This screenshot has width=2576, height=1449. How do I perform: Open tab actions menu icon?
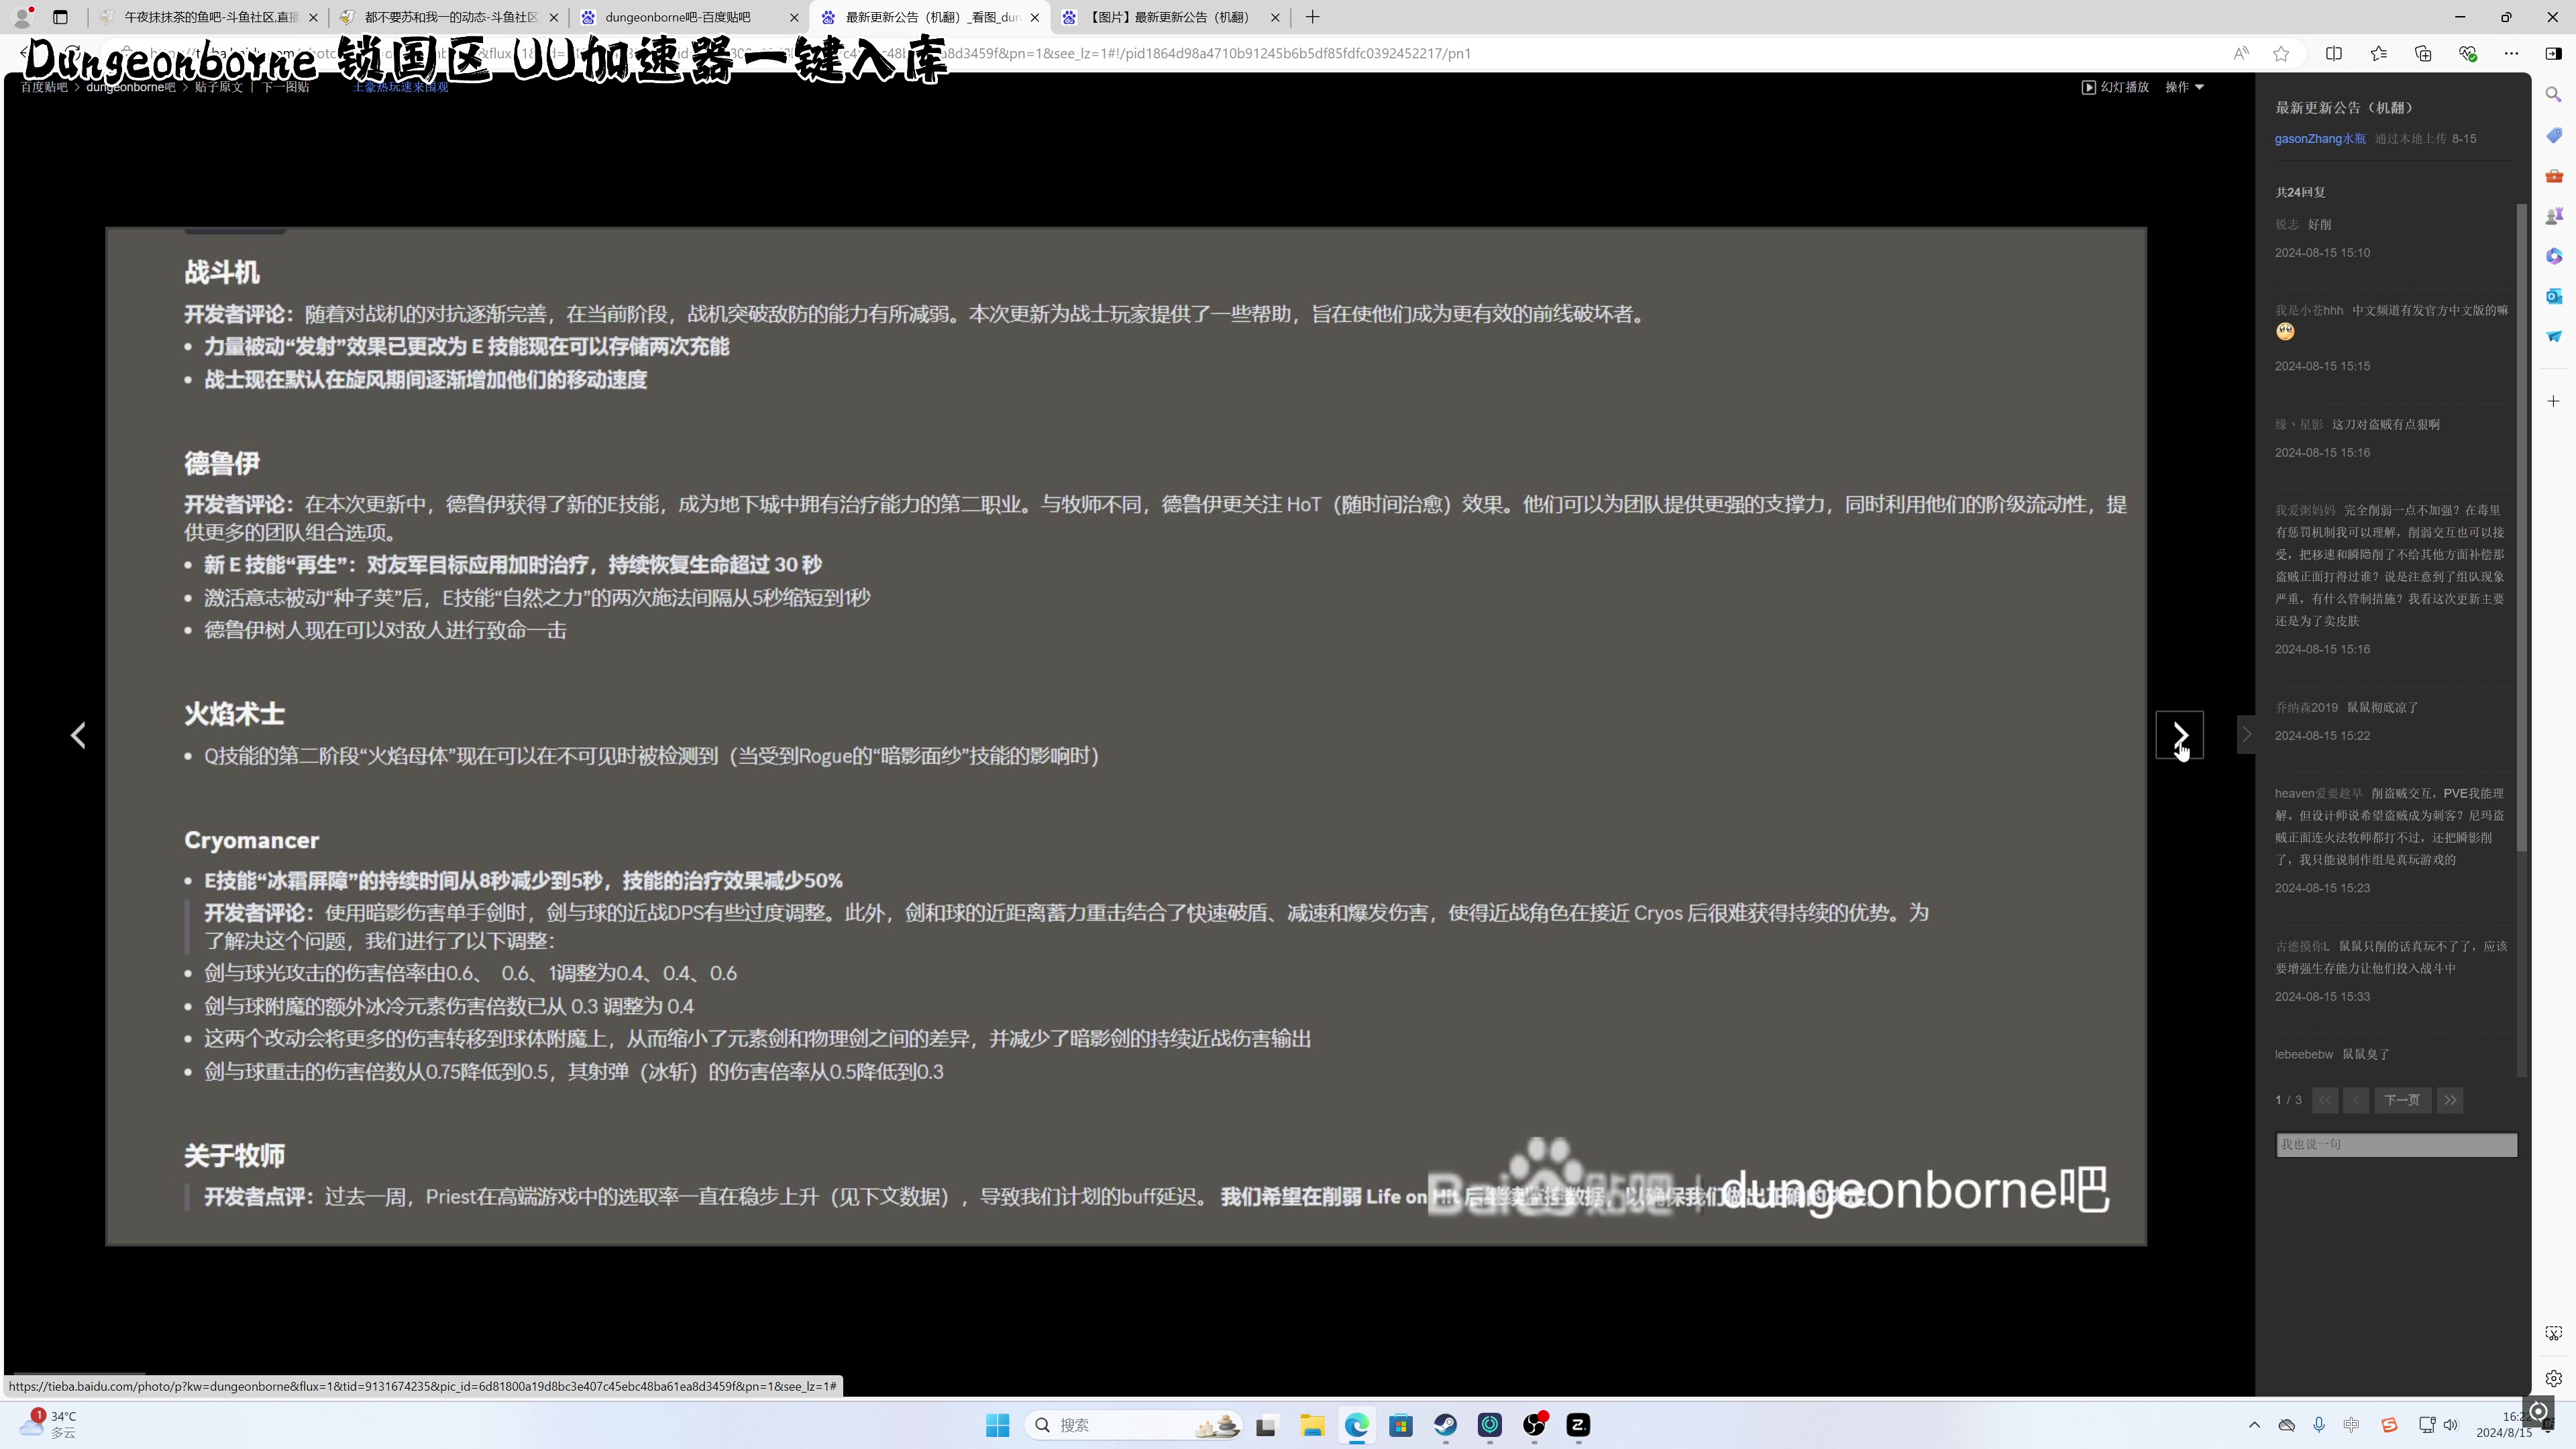point(60,17)
